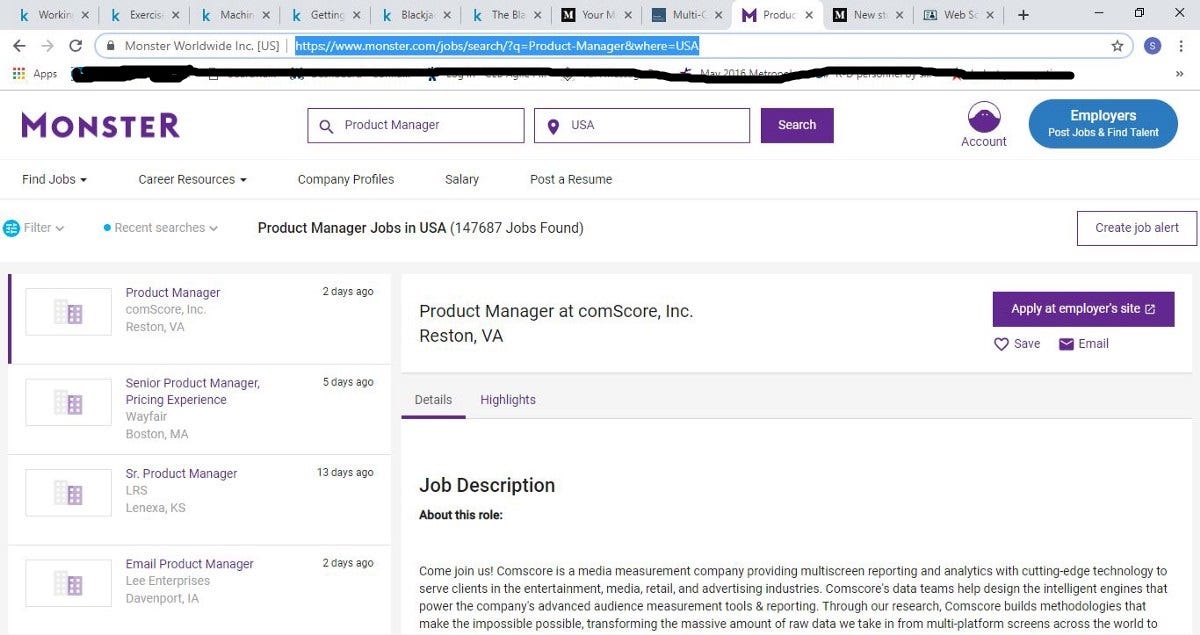The width and height of the screenshot is (1200, 635).
Task: Open the Chrome profile avatar
Action: tap(1153, 46)
